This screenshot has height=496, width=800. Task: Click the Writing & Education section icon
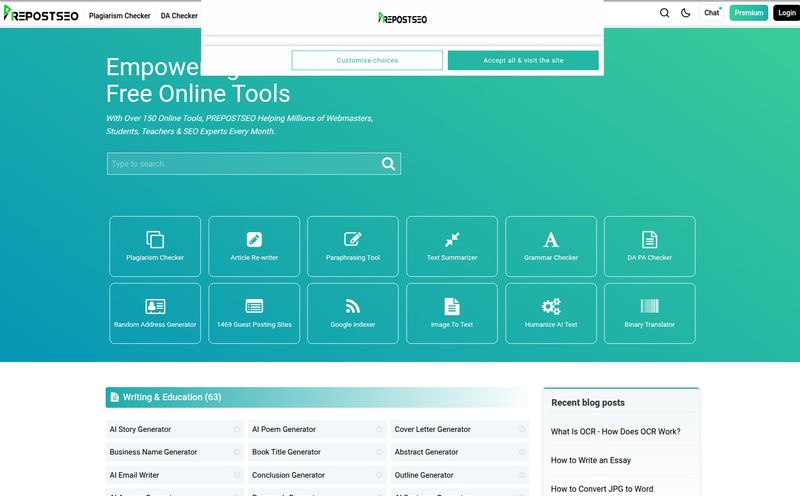114,397
